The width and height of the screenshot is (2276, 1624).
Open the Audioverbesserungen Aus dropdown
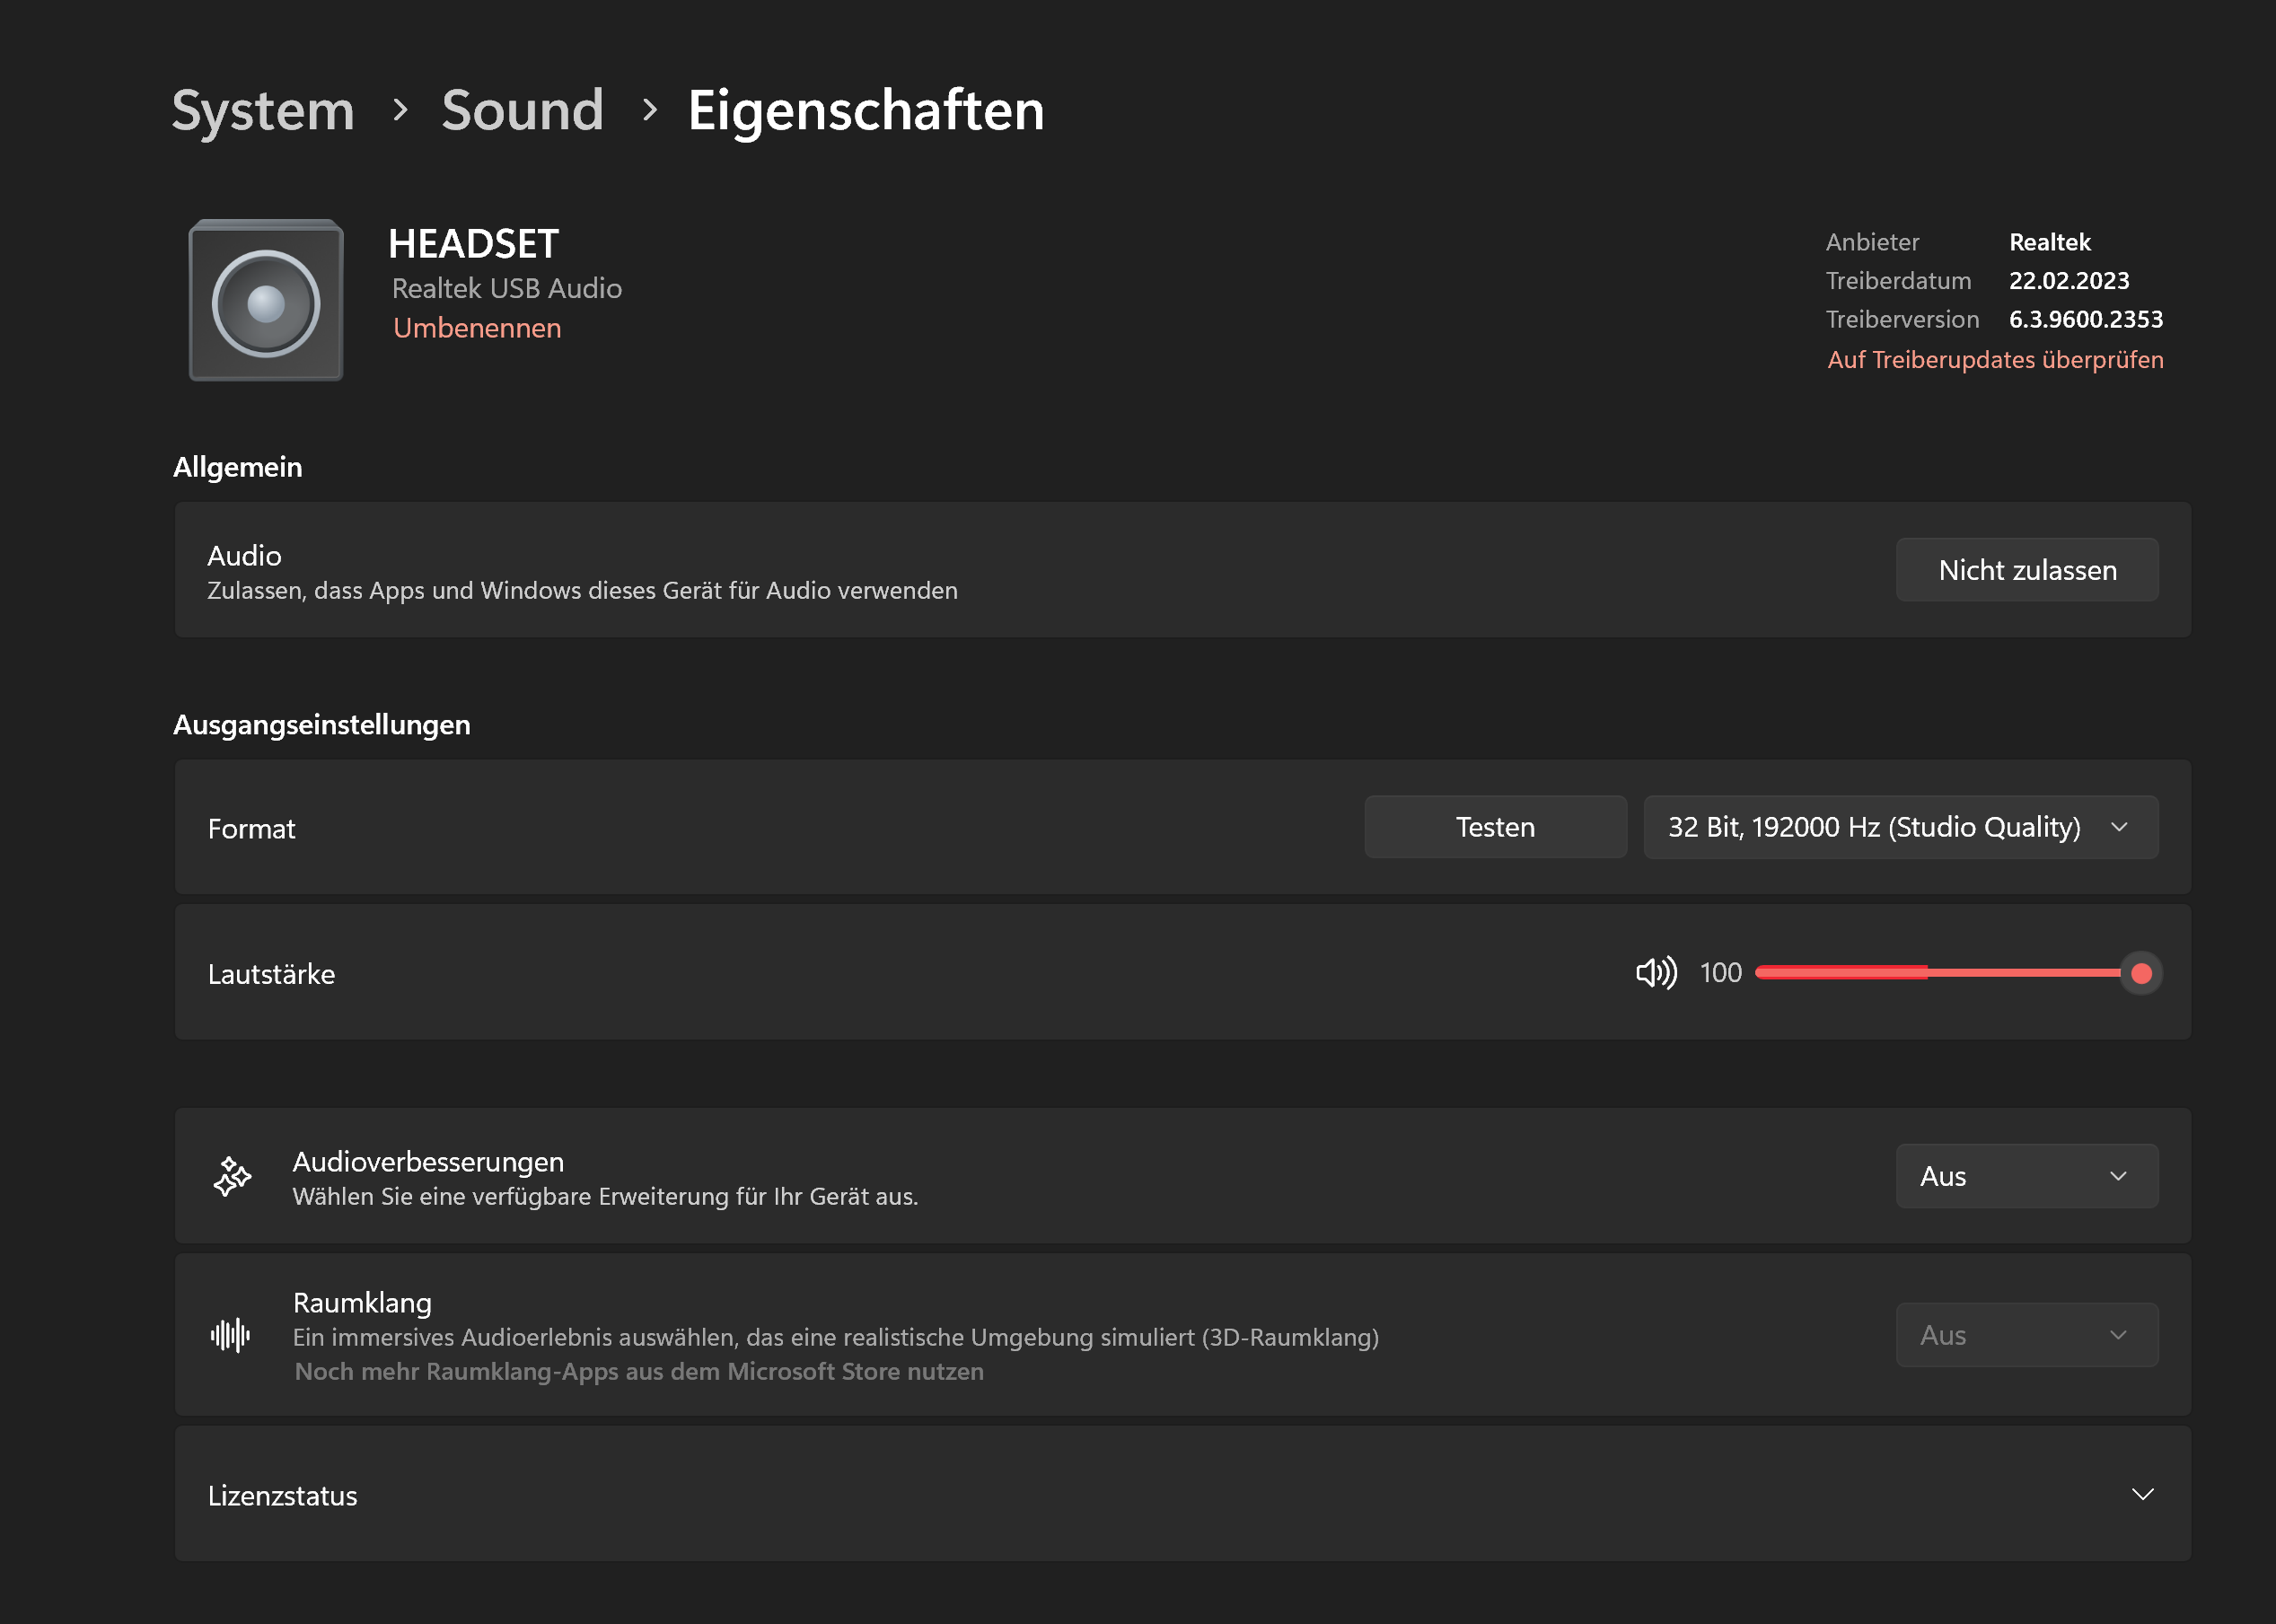[x=2026, y=1176]
